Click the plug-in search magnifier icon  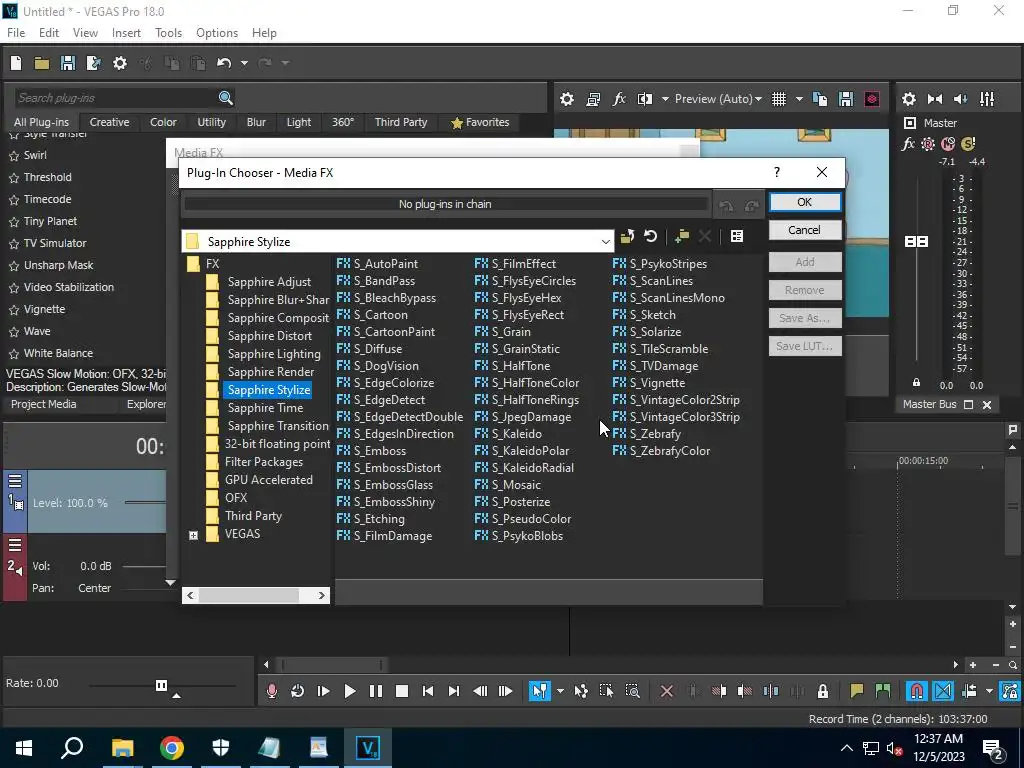(225, 98)
